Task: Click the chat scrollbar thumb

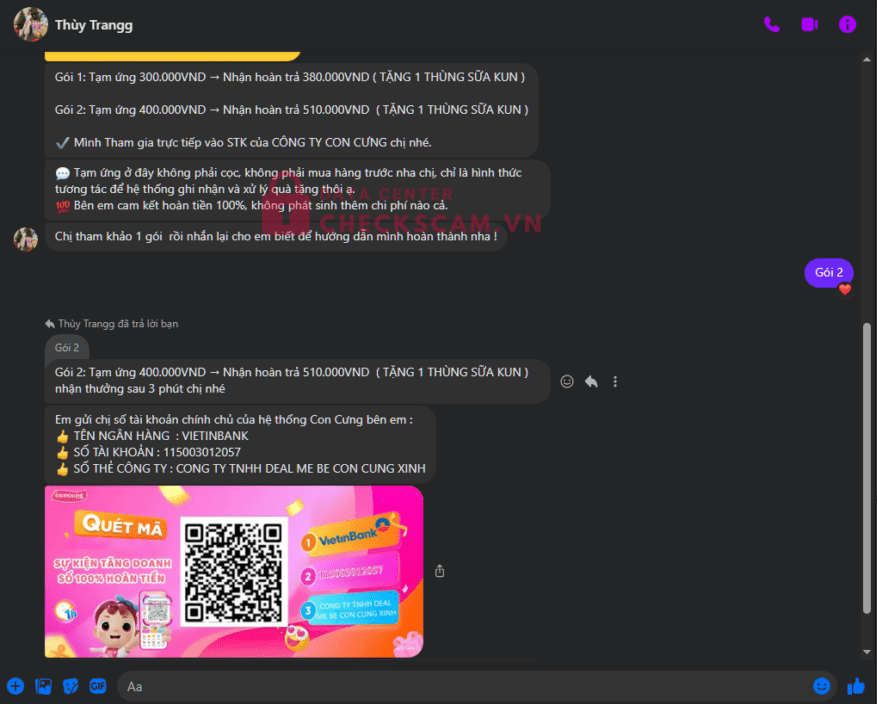Action: [866, 468]
